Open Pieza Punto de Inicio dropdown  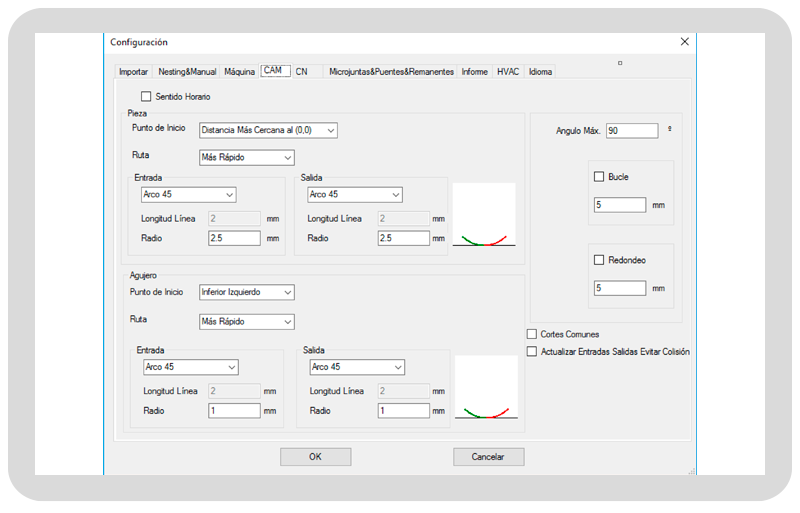268,130
